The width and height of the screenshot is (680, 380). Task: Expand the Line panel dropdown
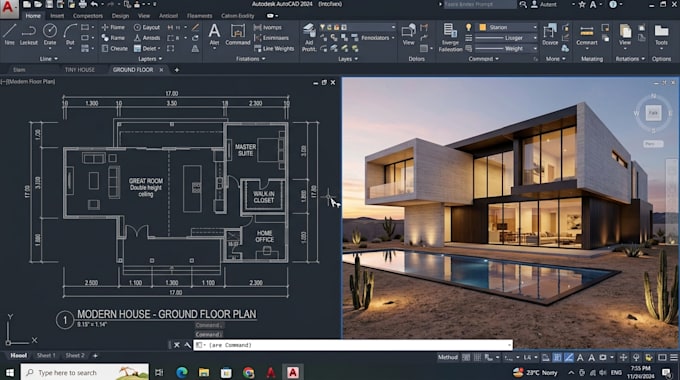tap(49, 59)
